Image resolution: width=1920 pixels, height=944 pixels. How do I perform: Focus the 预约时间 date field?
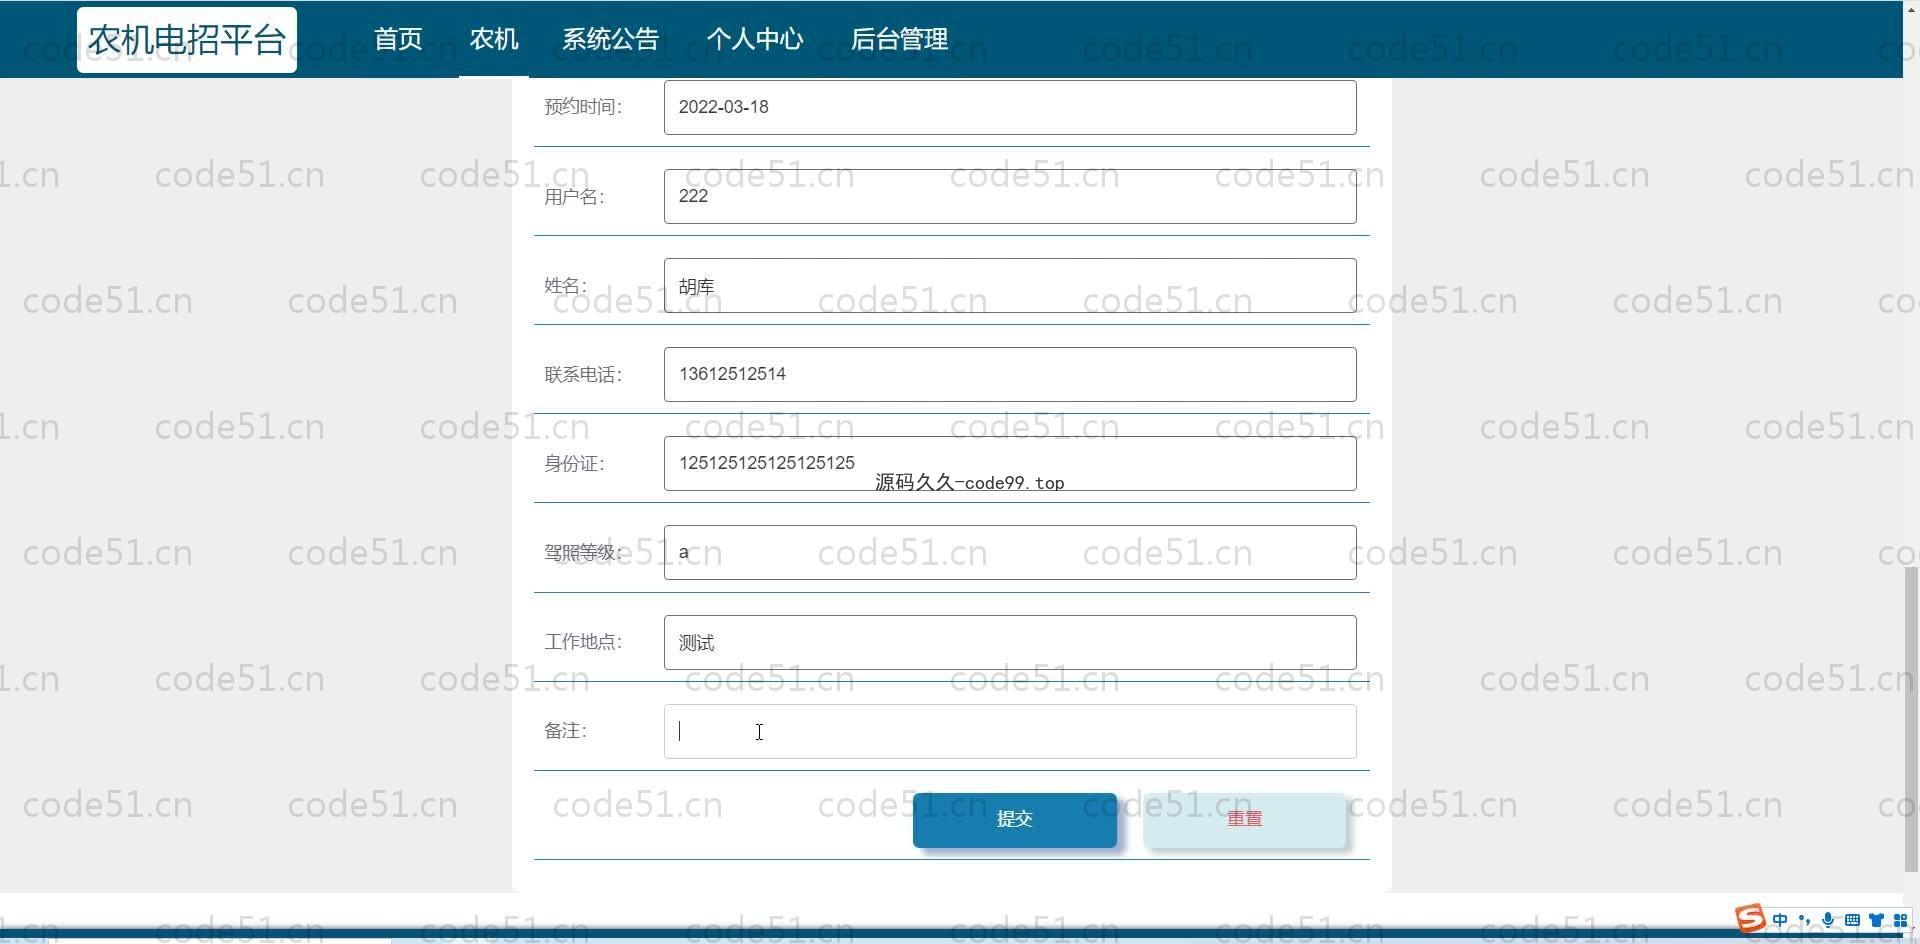1010,107
